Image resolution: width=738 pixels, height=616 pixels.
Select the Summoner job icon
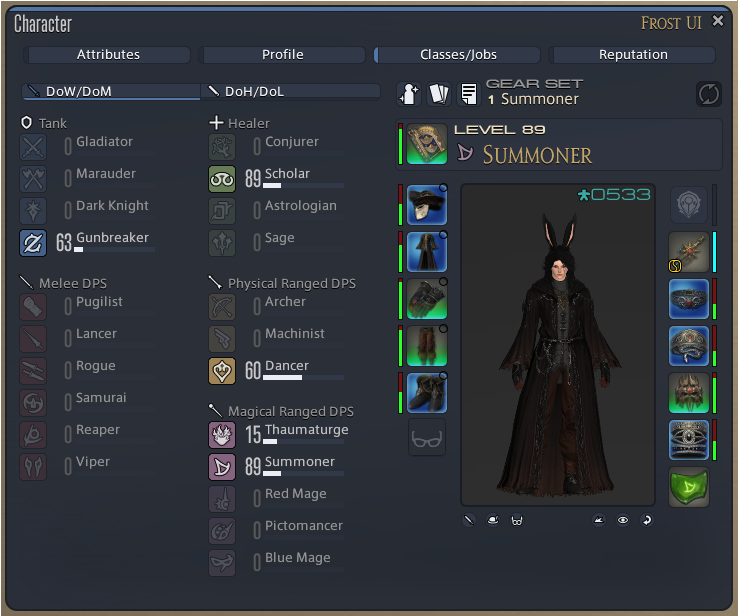click(x=222, y=467)
